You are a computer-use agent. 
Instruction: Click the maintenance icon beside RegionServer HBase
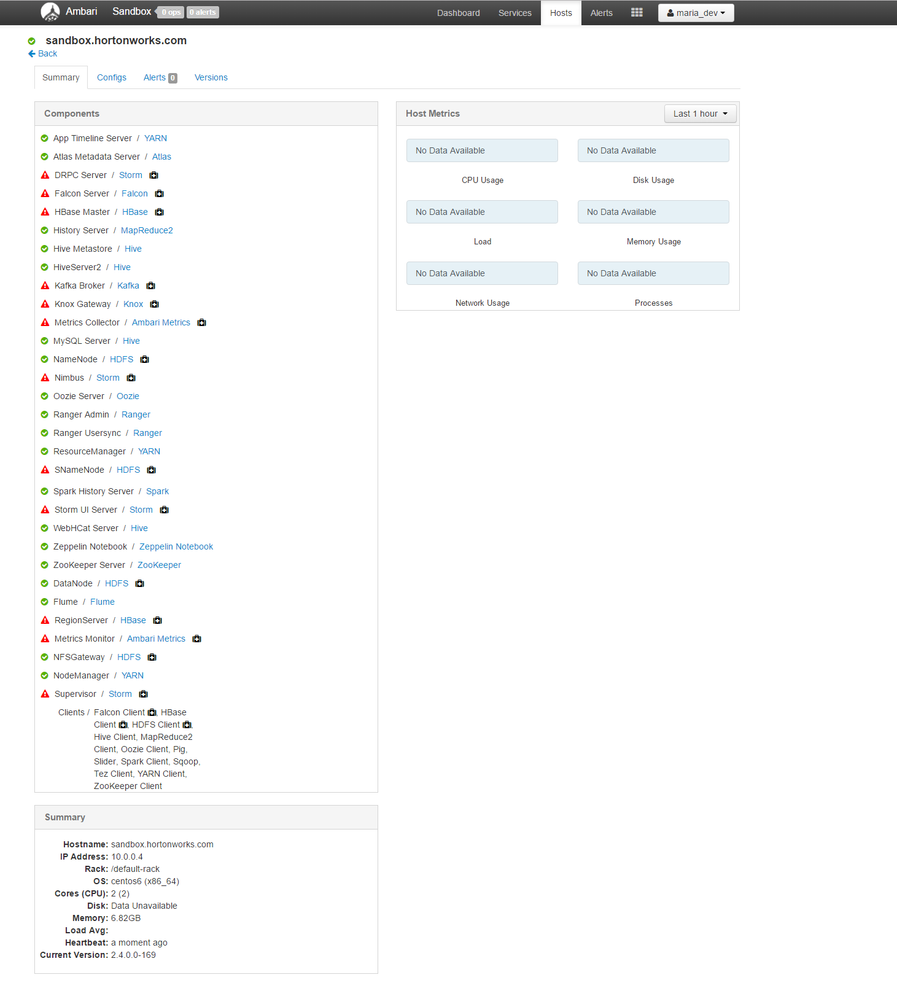pyautogui.click(x=157, y=621)
